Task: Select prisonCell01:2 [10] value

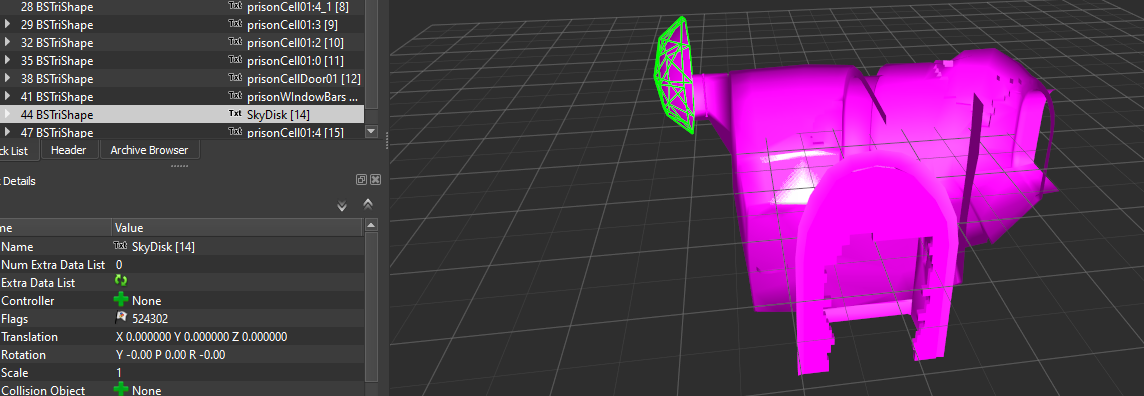Action: click(295, 42)
